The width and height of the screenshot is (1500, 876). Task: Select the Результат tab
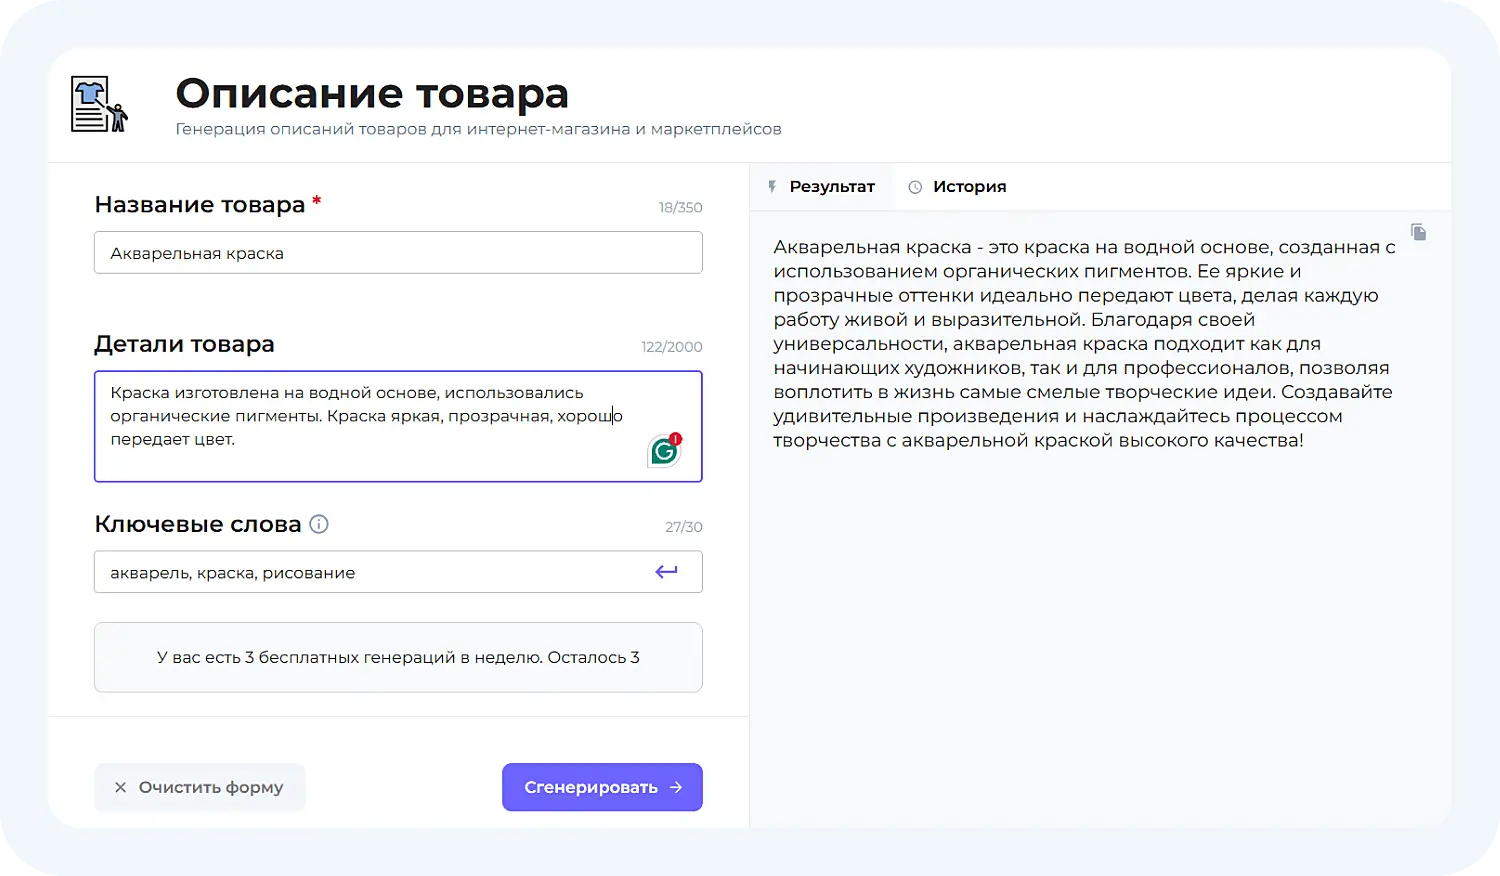click(x=831, y=186)
